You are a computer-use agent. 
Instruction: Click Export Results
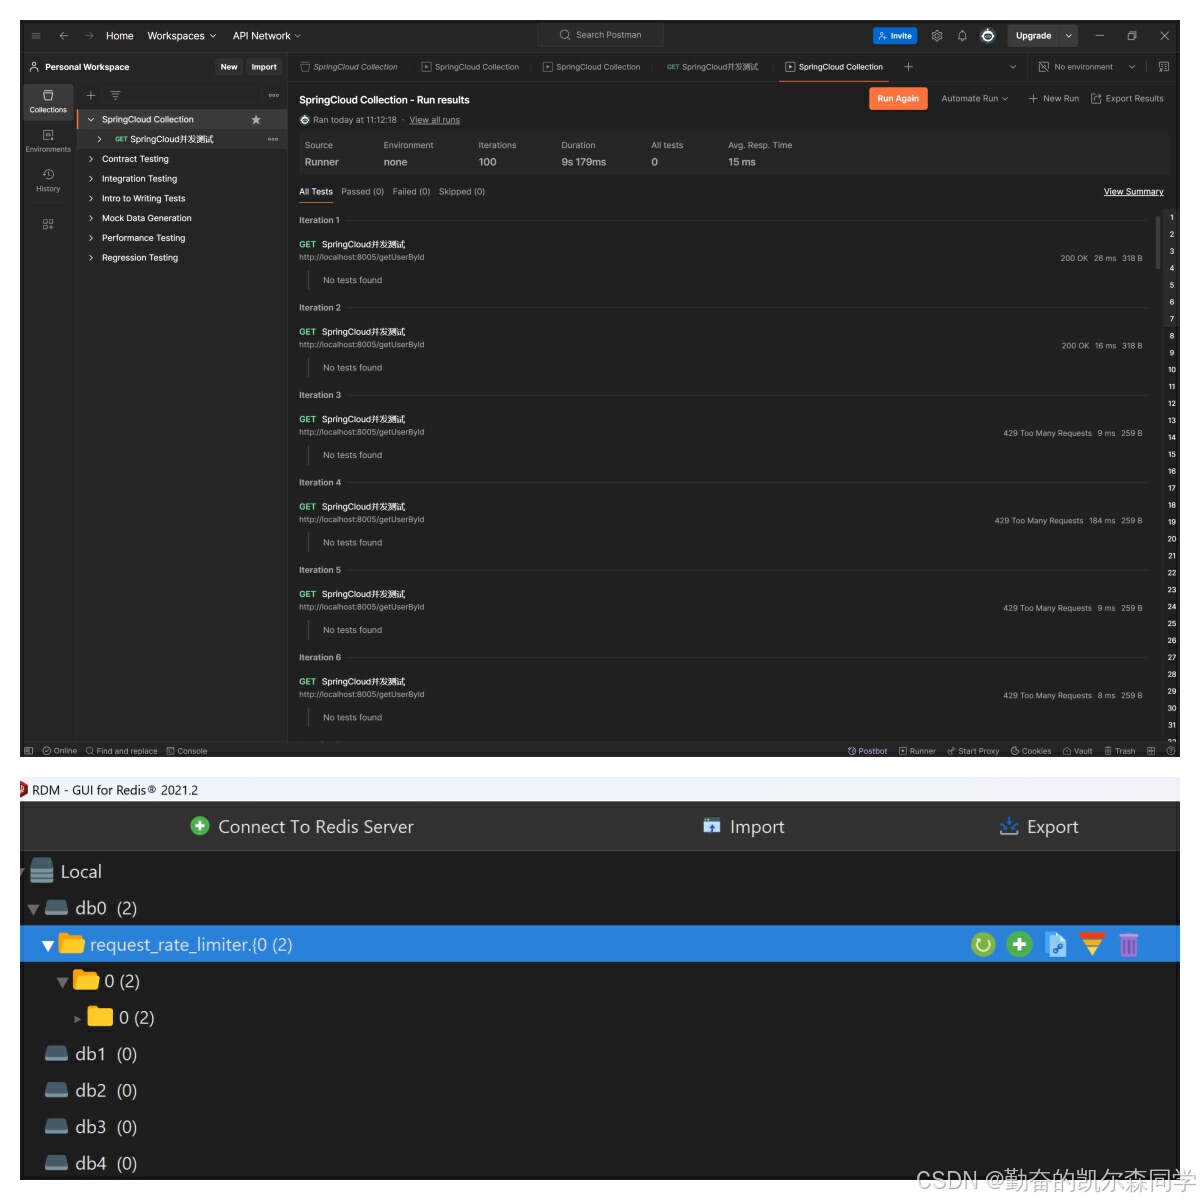[x=1127, y=99]
